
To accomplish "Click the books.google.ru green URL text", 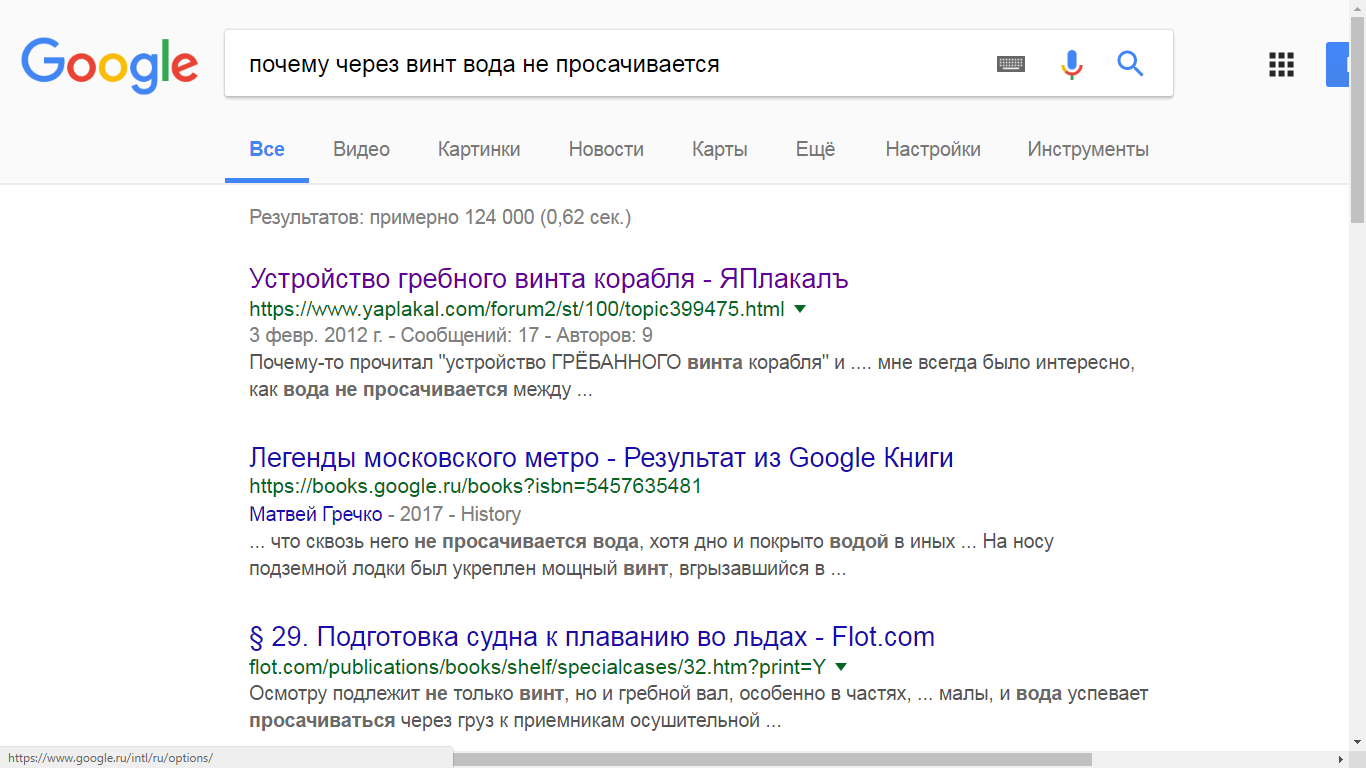I will coord(475,487).
